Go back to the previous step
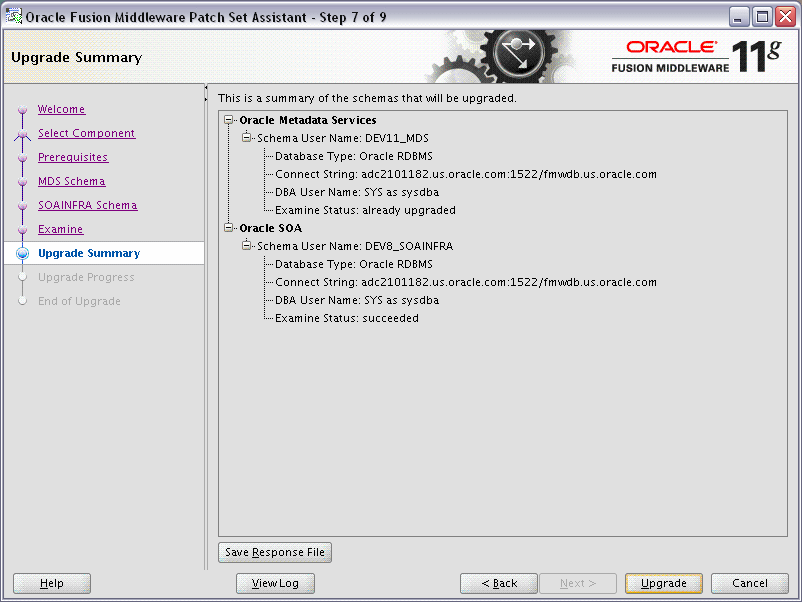Screen dimensions: 802x602 click(499, 583)
